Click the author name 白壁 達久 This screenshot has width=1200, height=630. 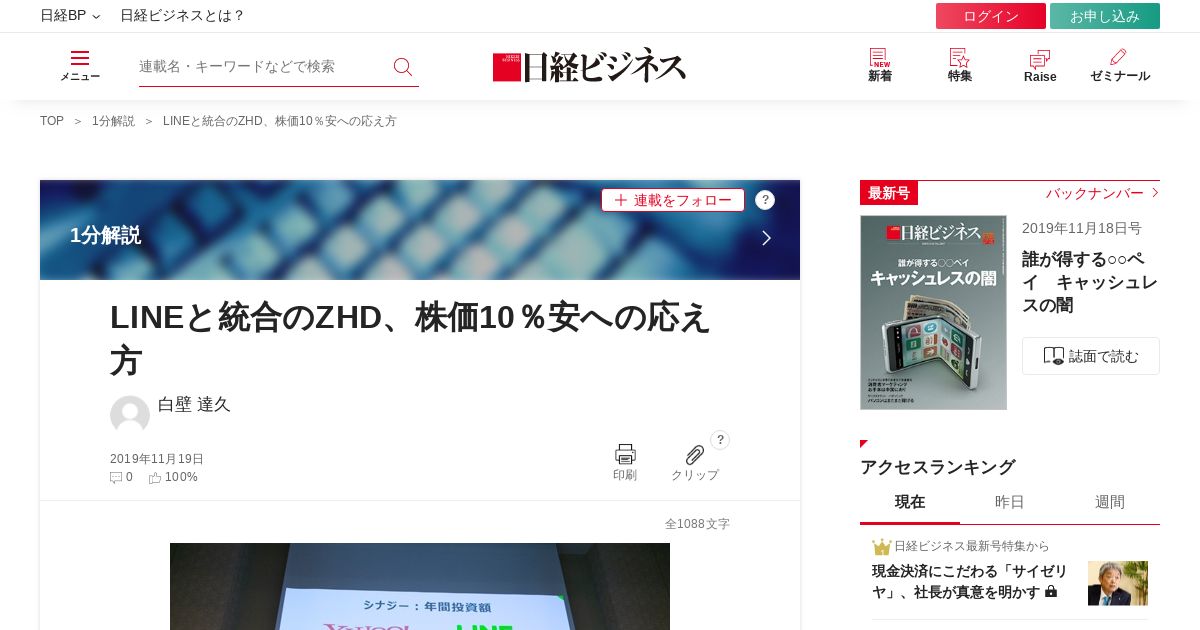coord(194,404)
